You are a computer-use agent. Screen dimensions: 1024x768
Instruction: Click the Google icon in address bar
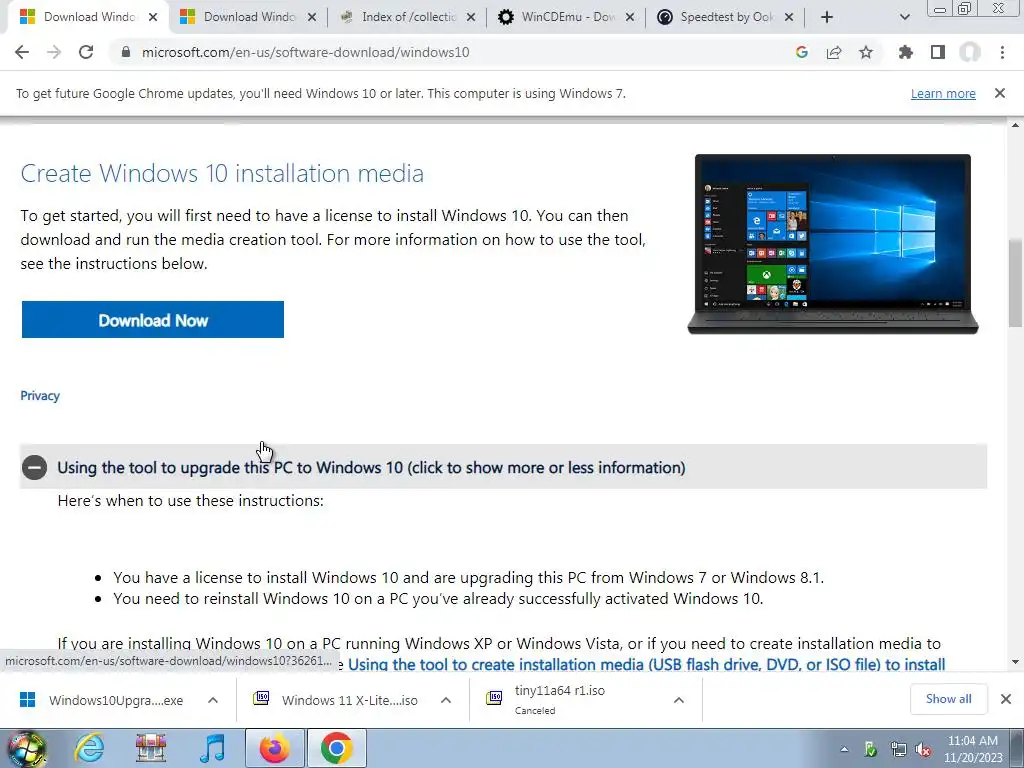(x=801, y=52)
